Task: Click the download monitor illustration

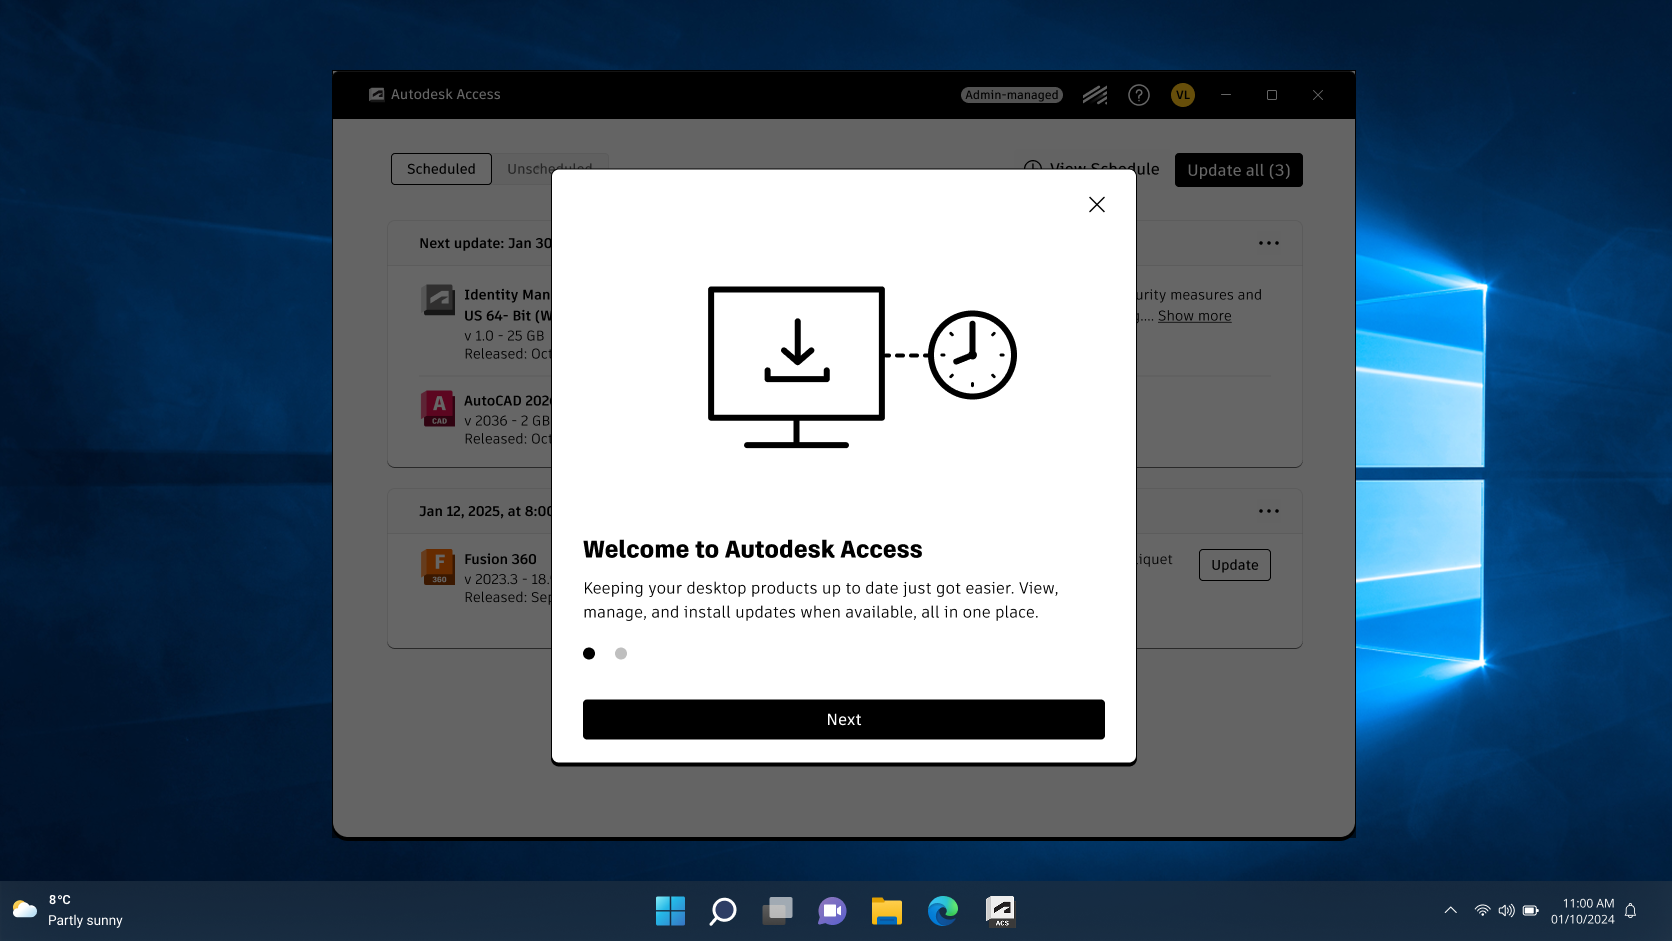Action: (x=796, y=367)
